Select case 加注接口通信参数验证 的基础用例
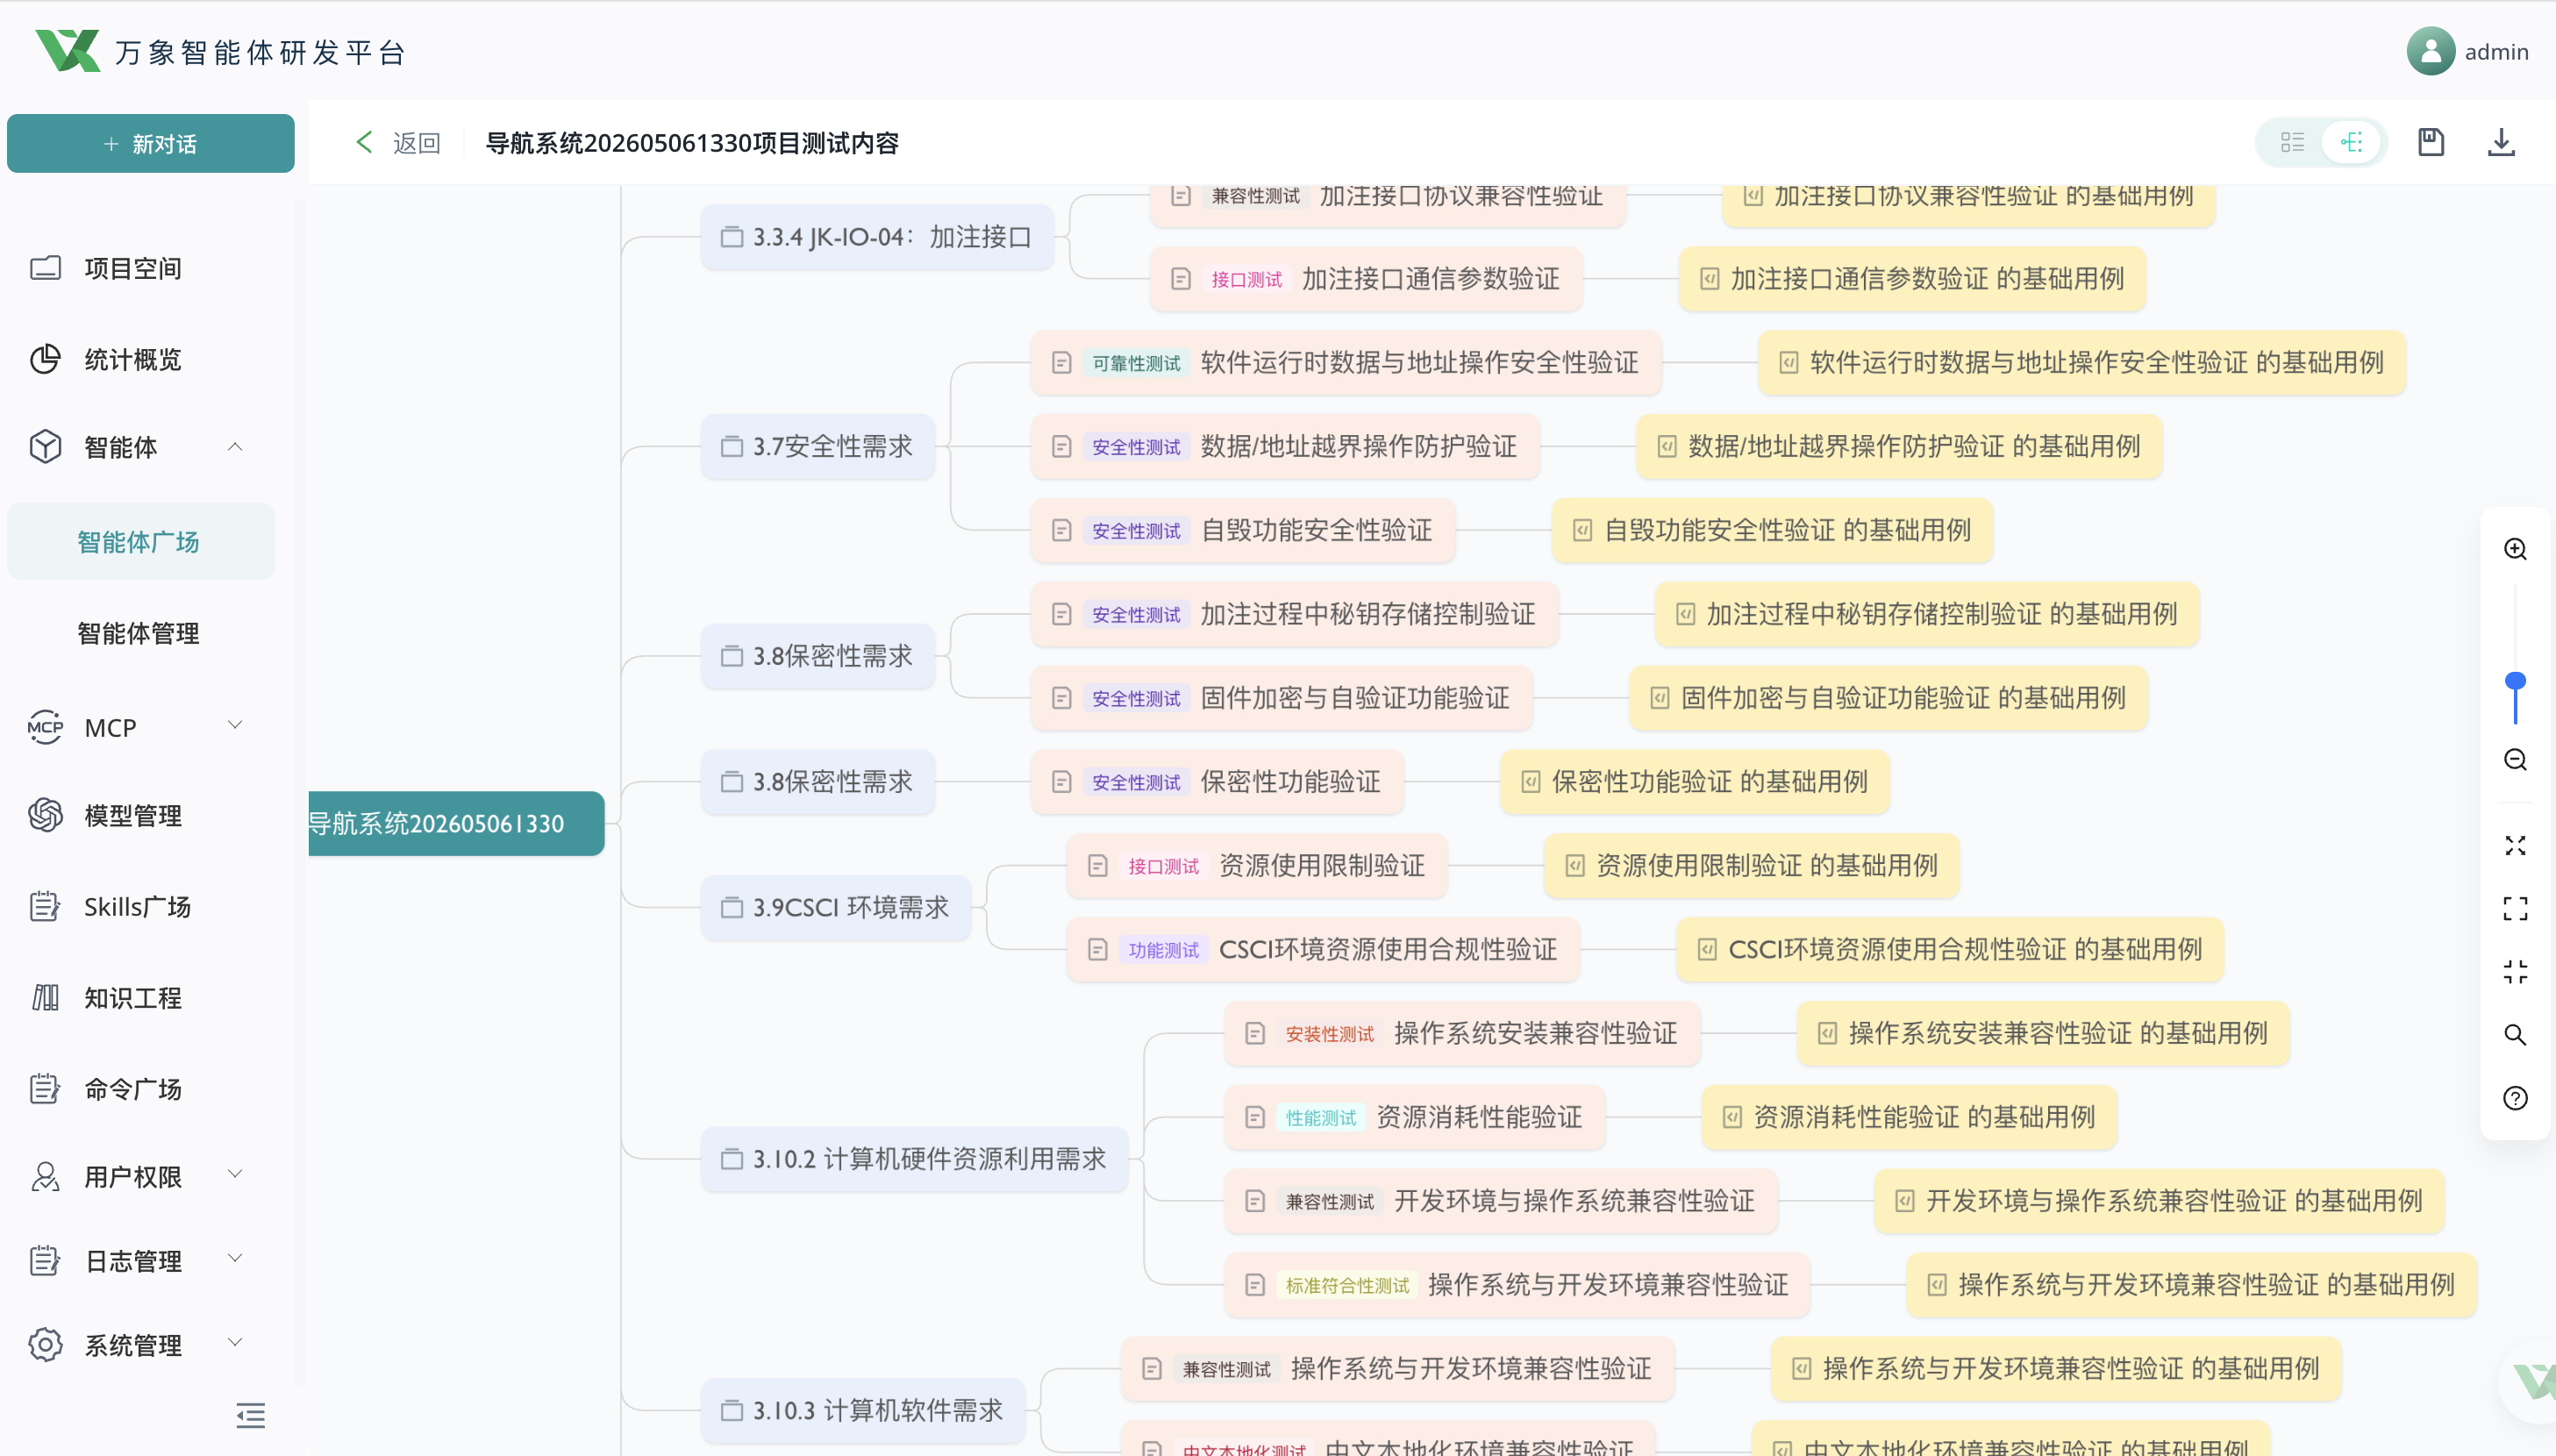 [x=1913, y=278]
